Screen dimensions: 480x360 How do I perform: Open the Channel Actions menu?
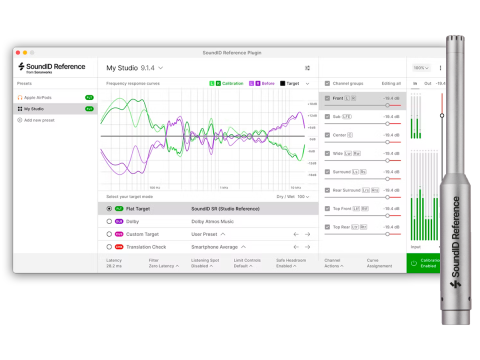pos(334,263)
